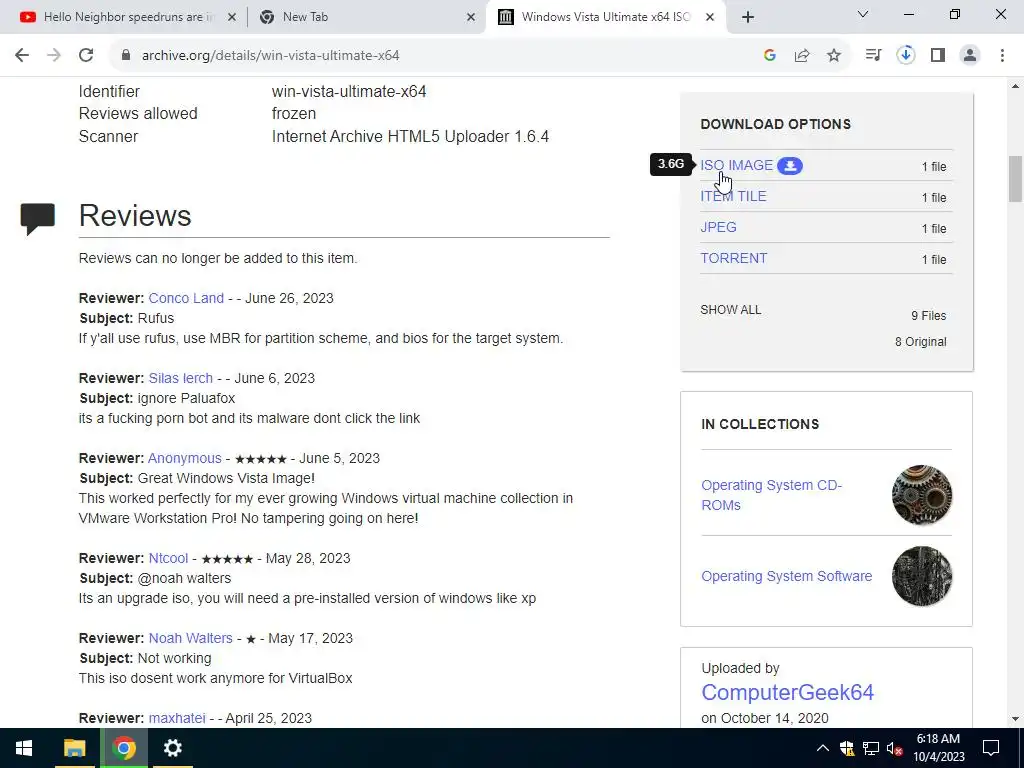Click the '9 Files' text
The image size is (1024, 768).
click(x=929, y=316)
